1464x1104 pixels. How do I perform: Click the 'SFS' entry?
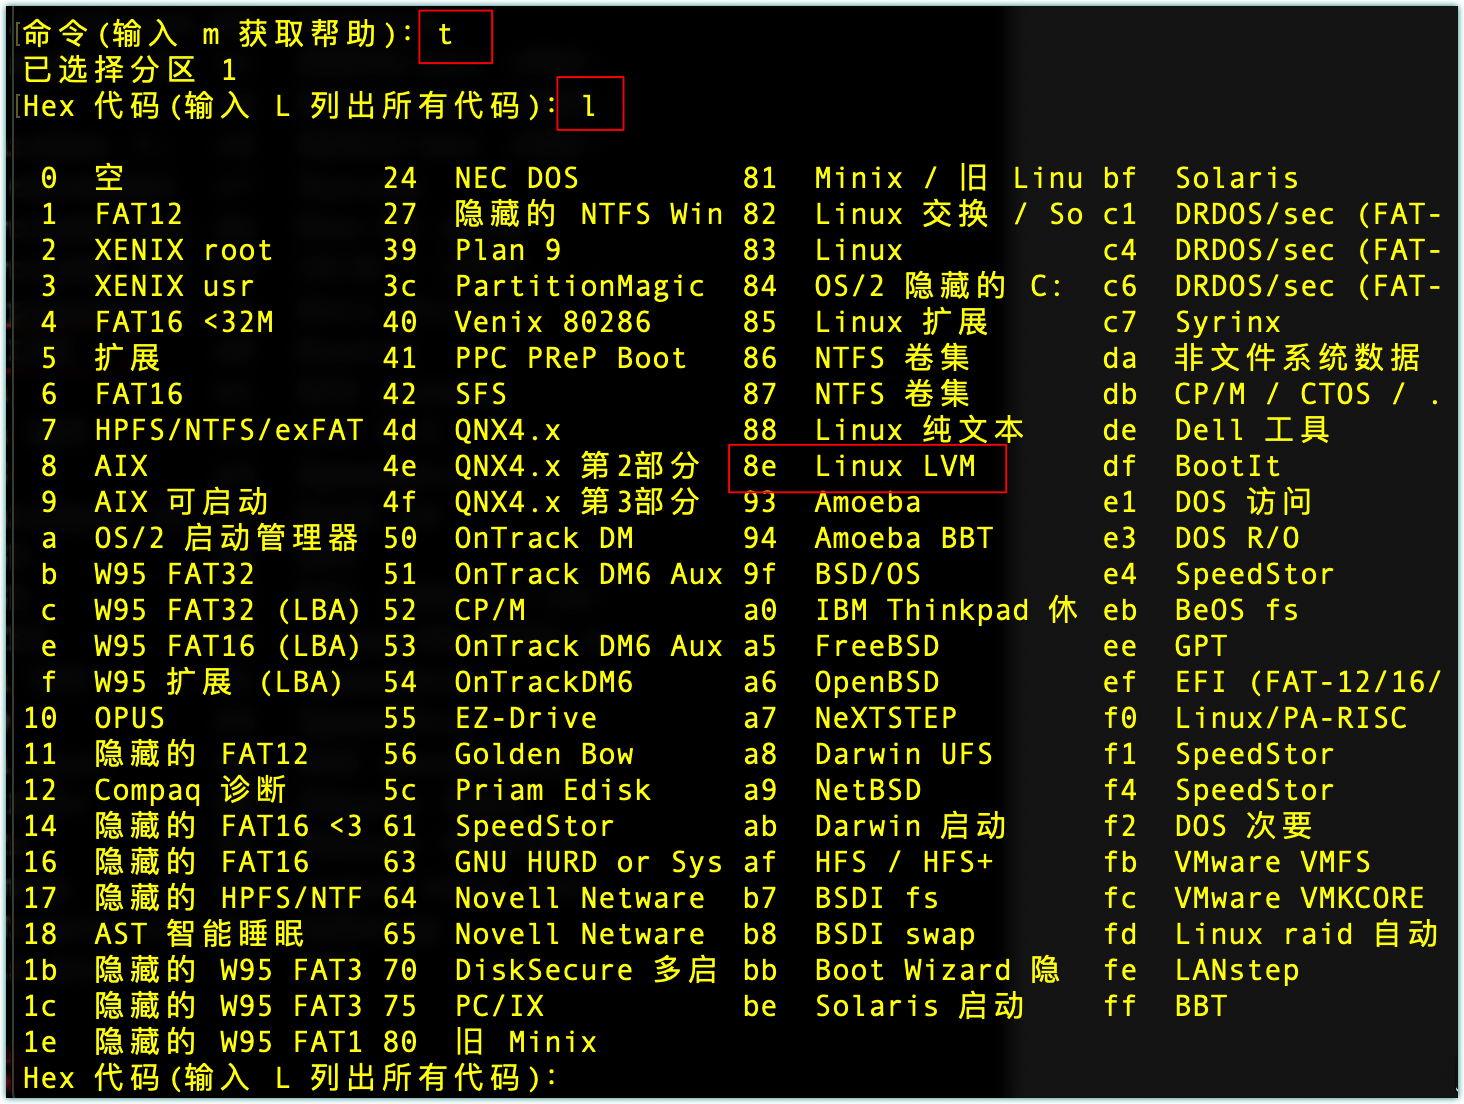[481, 394]
